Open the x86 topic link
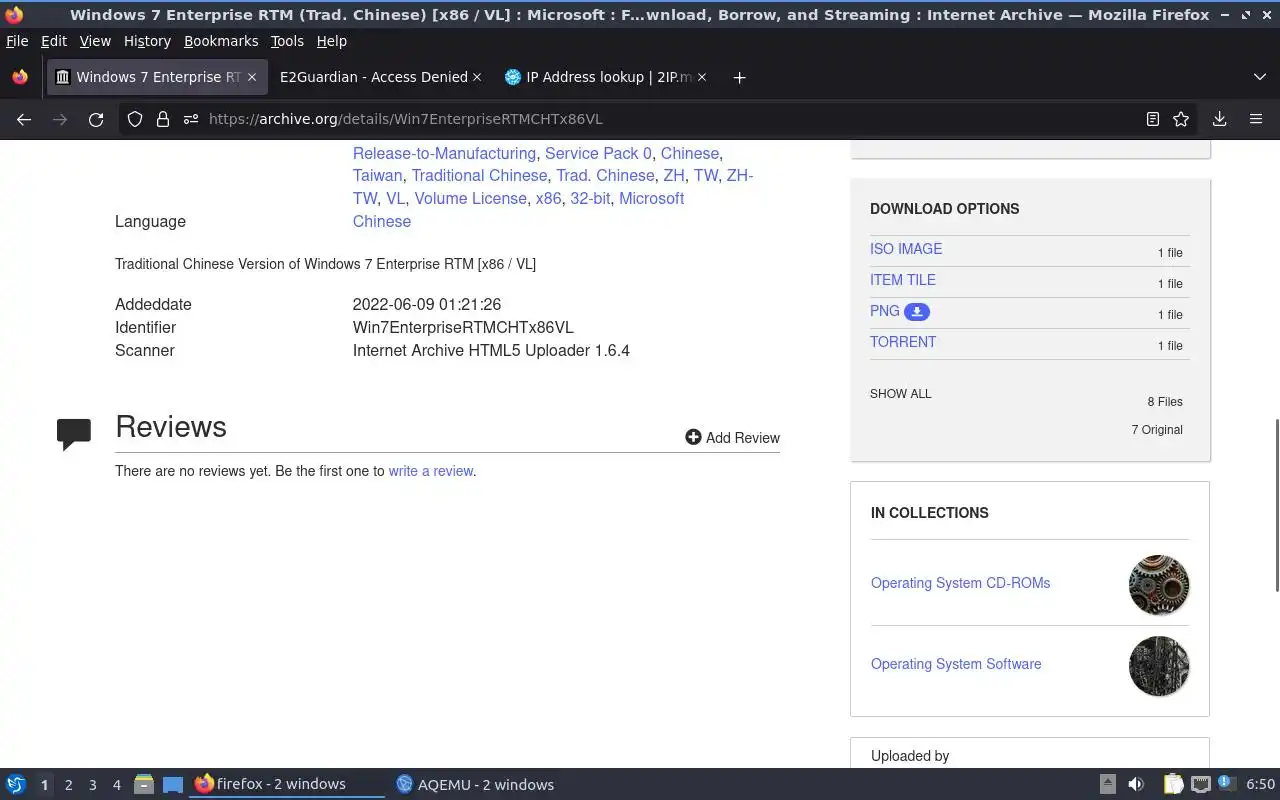Image resolution: width=1280 pixels, height=800 pixels. coord(548,199)
